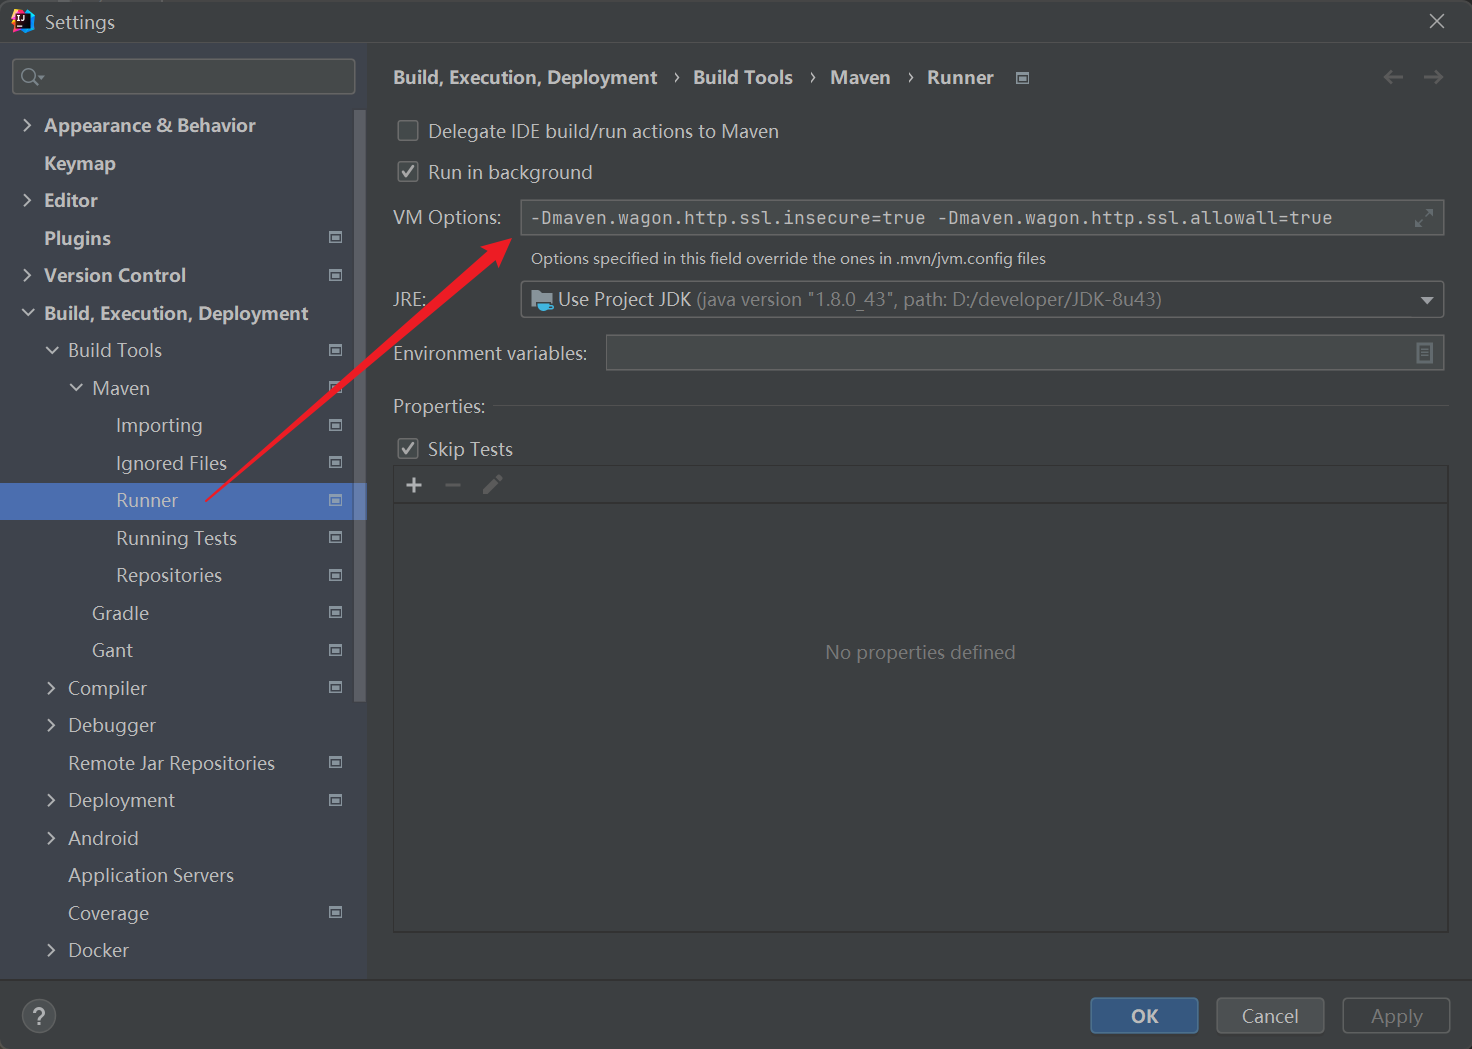Enable Delegate IDE build/run actions to Maven
Screen dimensions: 1472x1049
pos(408,131)
